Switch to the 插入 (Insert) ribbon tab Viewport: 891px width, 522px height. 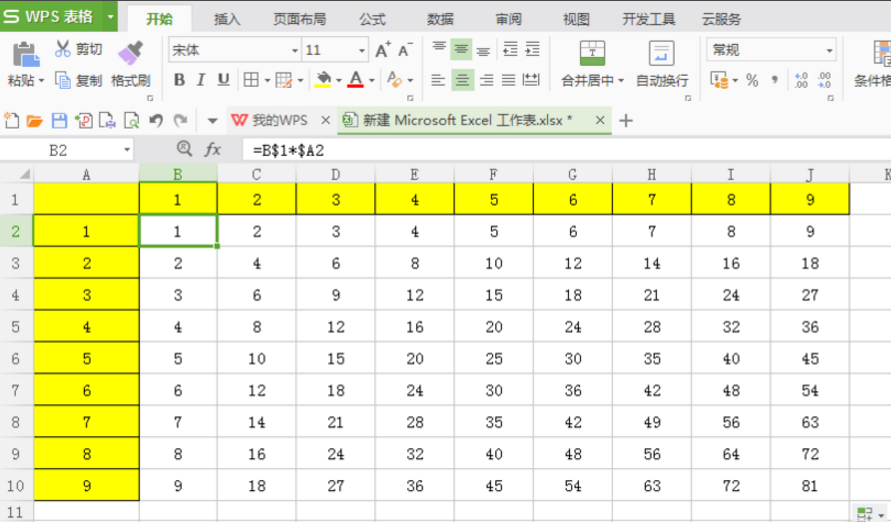point(227,19)
